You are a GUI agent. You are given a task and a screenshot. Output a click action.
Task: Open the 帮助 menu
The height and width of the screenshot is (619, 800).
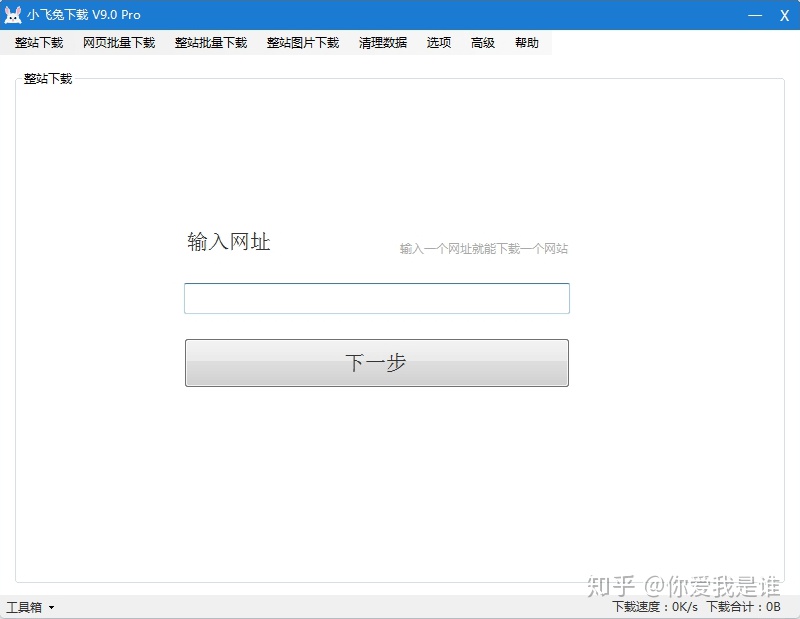(527, 43)
